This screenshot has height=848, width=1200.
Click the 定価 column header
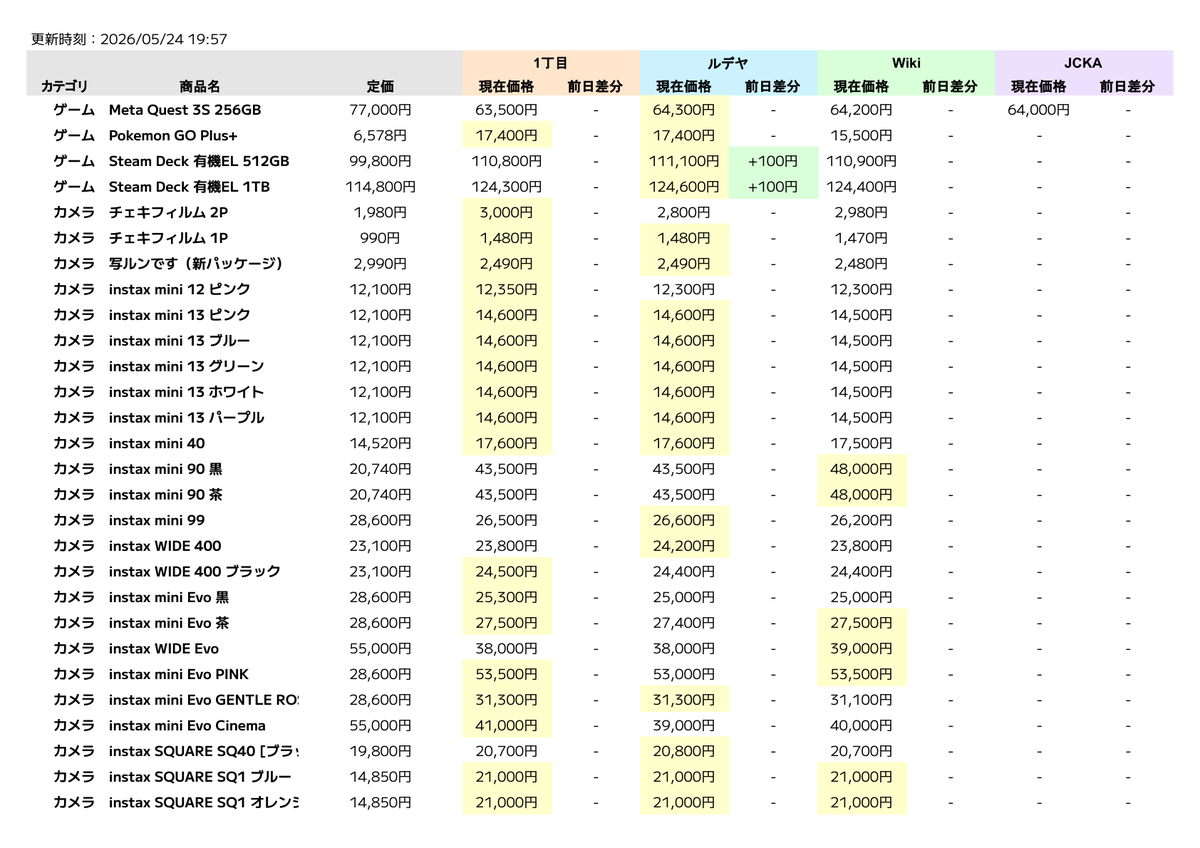[380, 86]
